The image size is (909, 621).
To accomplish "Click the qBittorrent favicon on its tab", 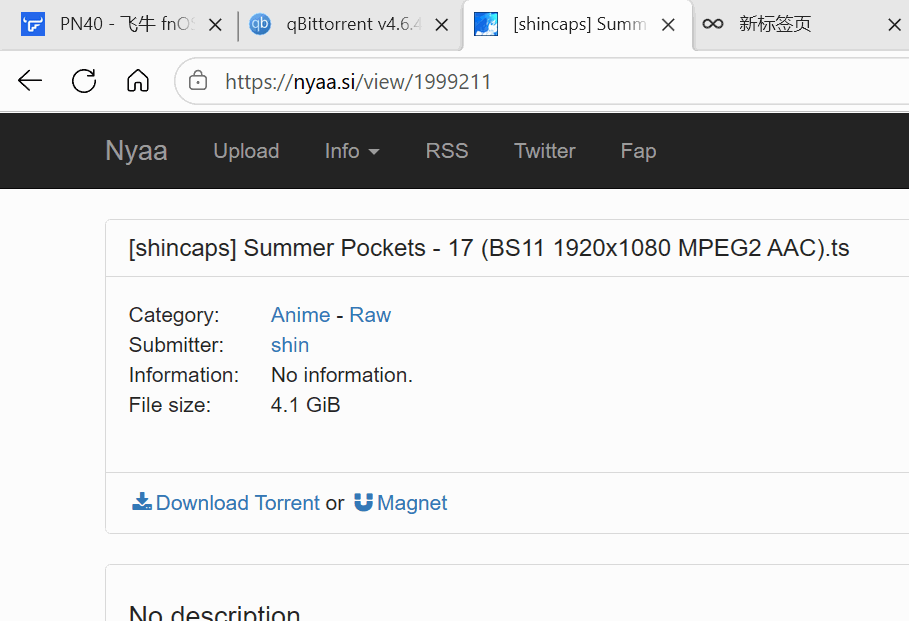I will click(x=260, y=24).
